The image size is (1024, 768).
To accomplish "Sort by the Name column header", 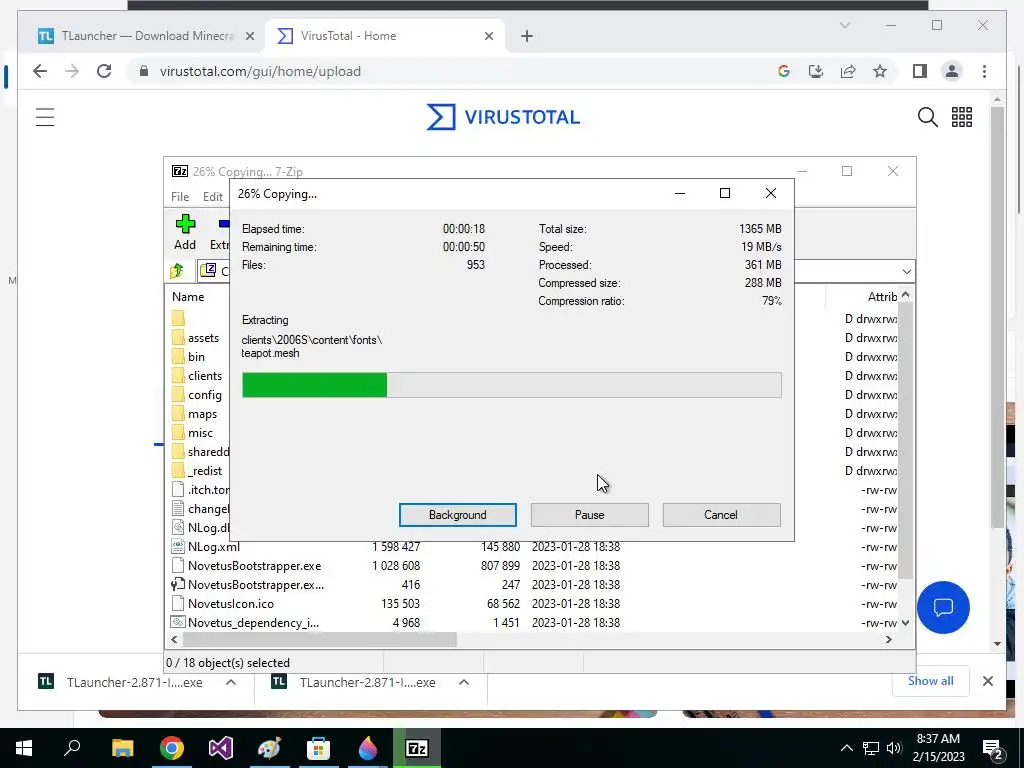I will pos(188,296).
